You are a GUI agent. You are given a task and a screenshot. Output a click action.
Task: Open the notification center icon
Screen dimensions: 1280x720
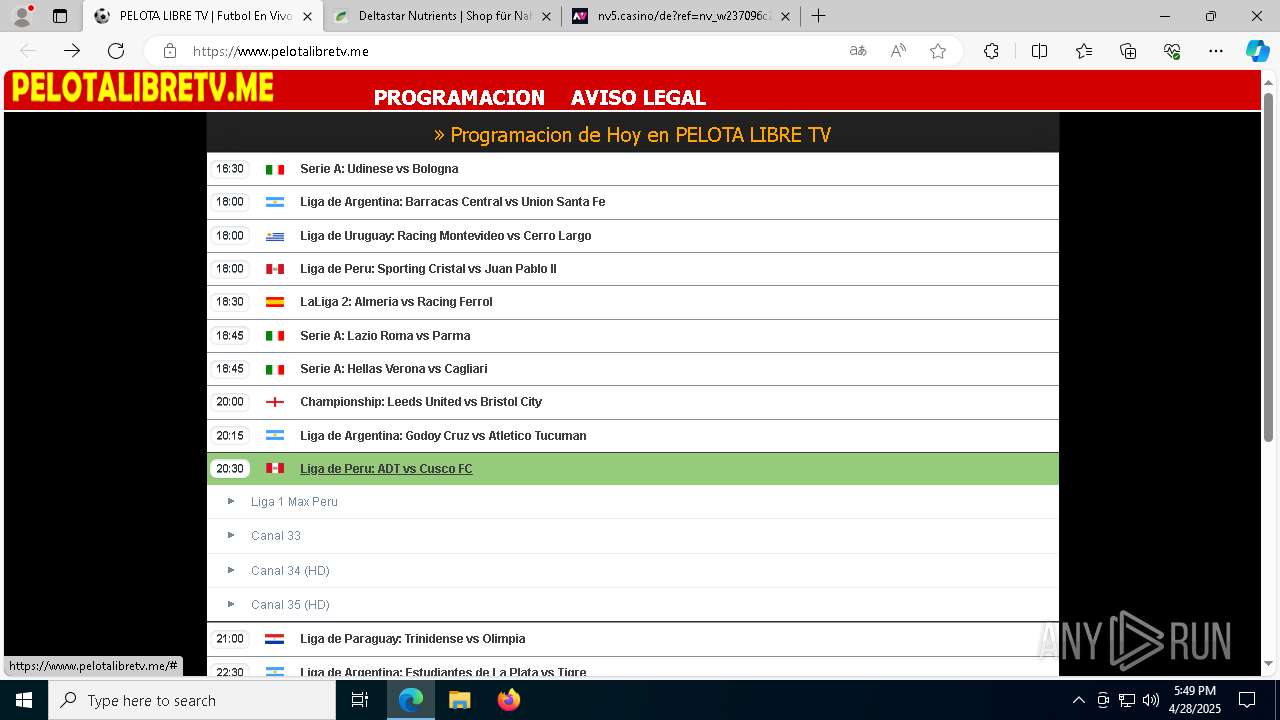pos(1247,700)
